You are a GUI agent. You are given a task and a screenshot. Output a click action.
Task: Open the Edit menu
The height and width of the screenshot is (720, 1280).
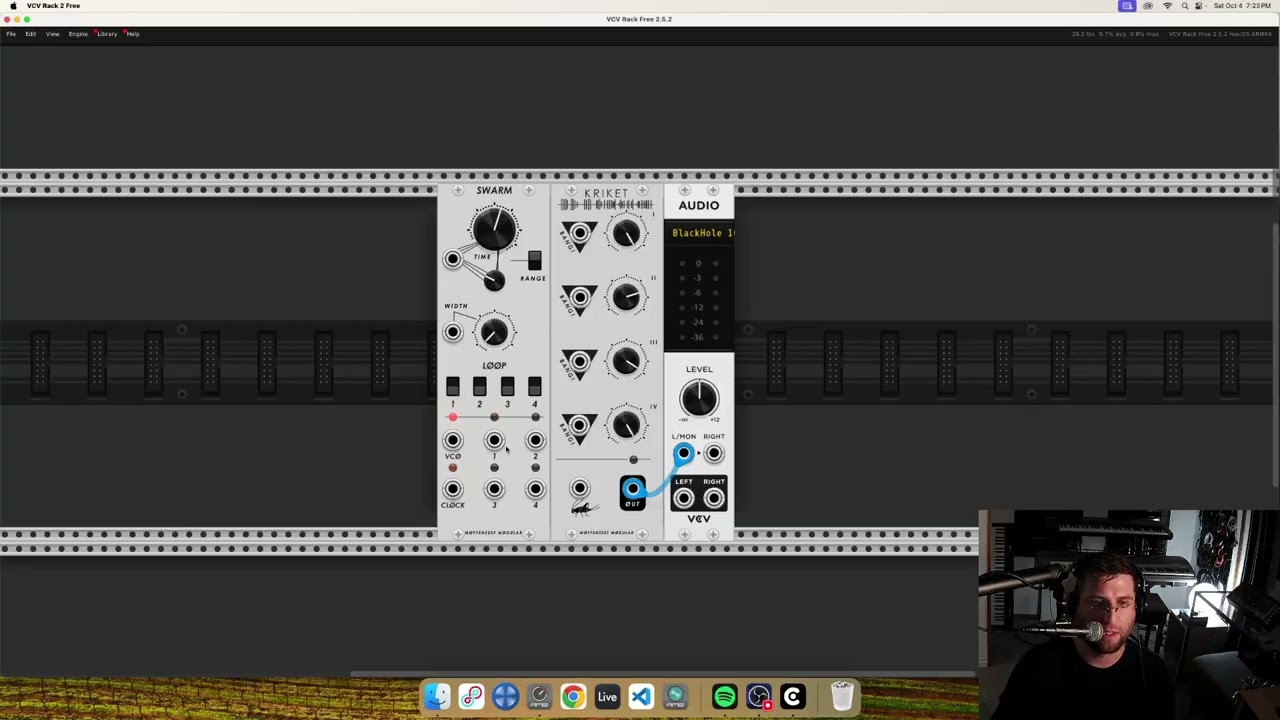click(31, 34)
